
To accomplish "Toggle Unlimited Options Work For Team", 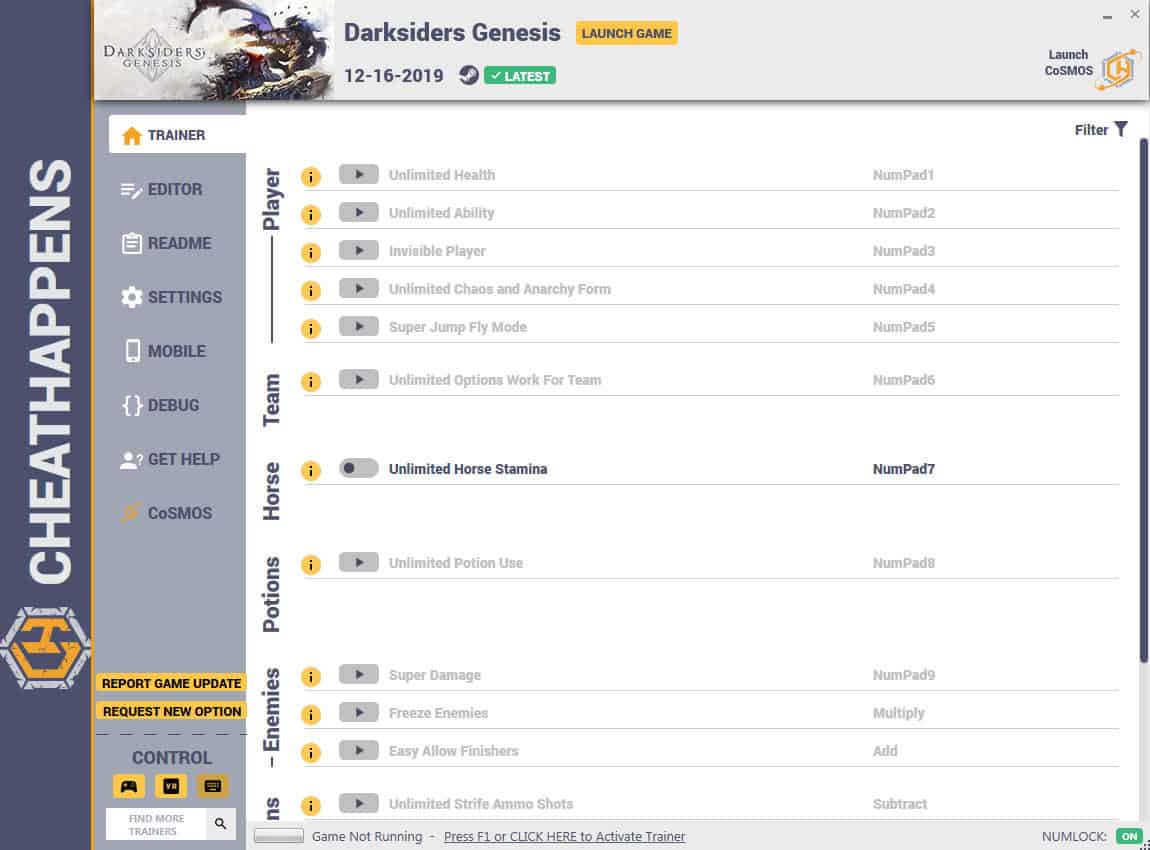I will click(359, 380).
